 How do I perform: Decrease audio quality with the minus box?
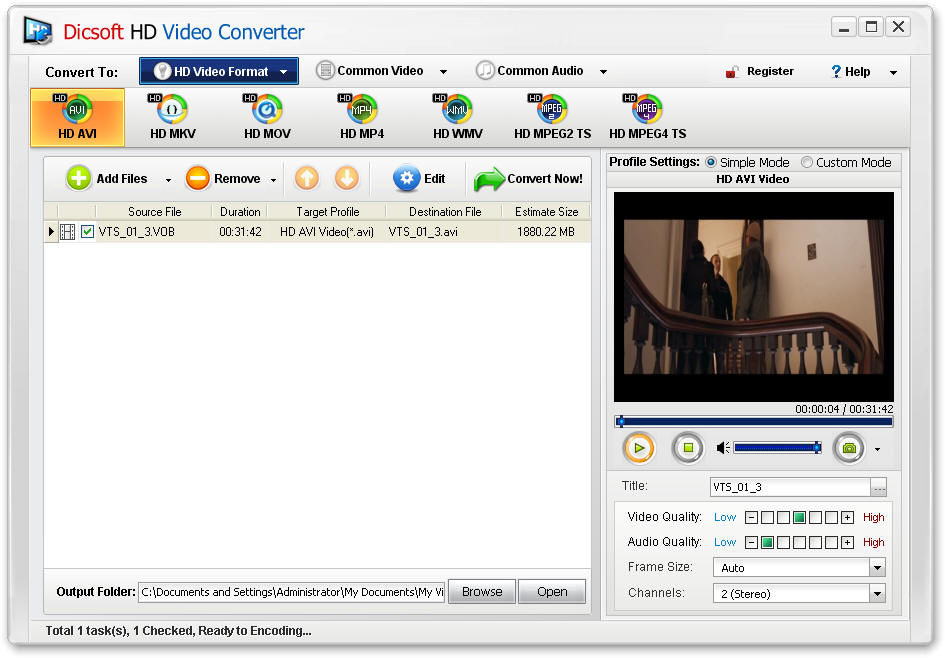751,542
